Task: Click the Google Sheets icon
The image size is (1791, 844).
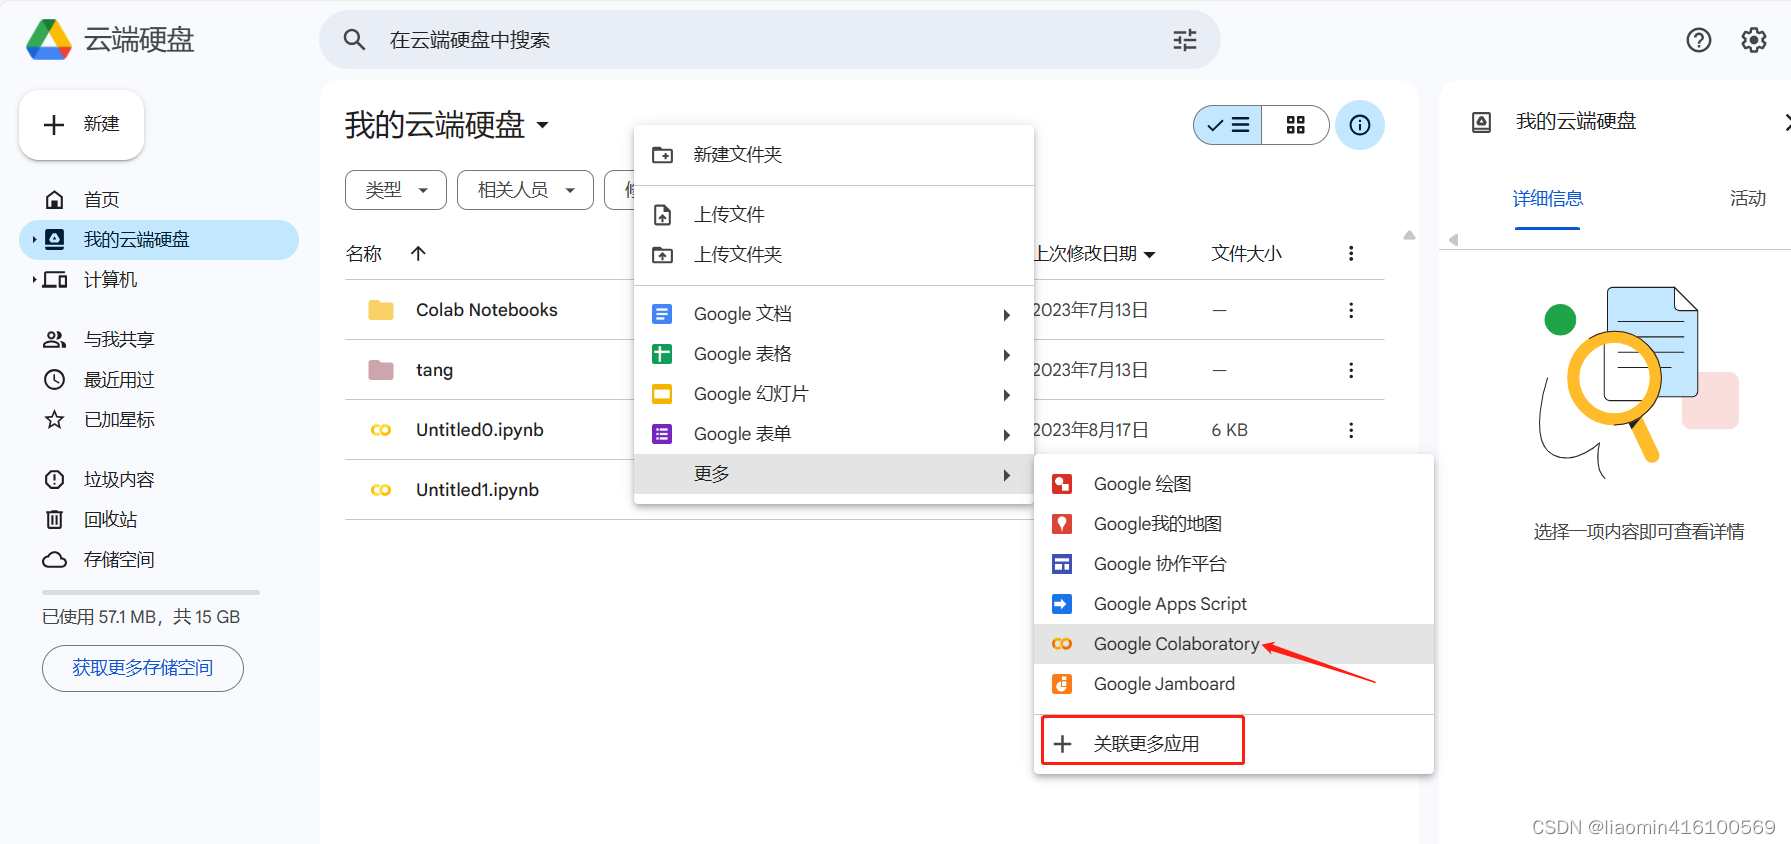Action: coord(662,354)
